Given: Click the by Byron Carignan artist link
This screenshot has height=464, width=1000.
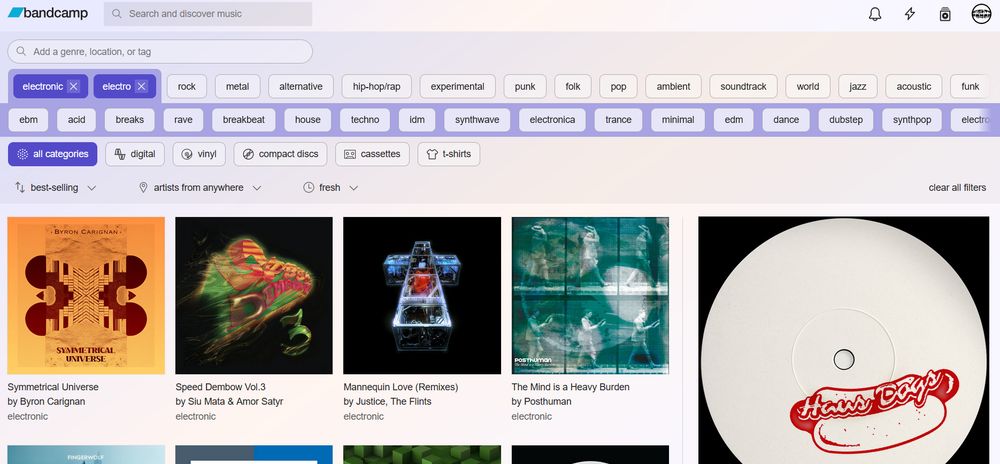Looking at the screenshot, I should tap(46, 402).
